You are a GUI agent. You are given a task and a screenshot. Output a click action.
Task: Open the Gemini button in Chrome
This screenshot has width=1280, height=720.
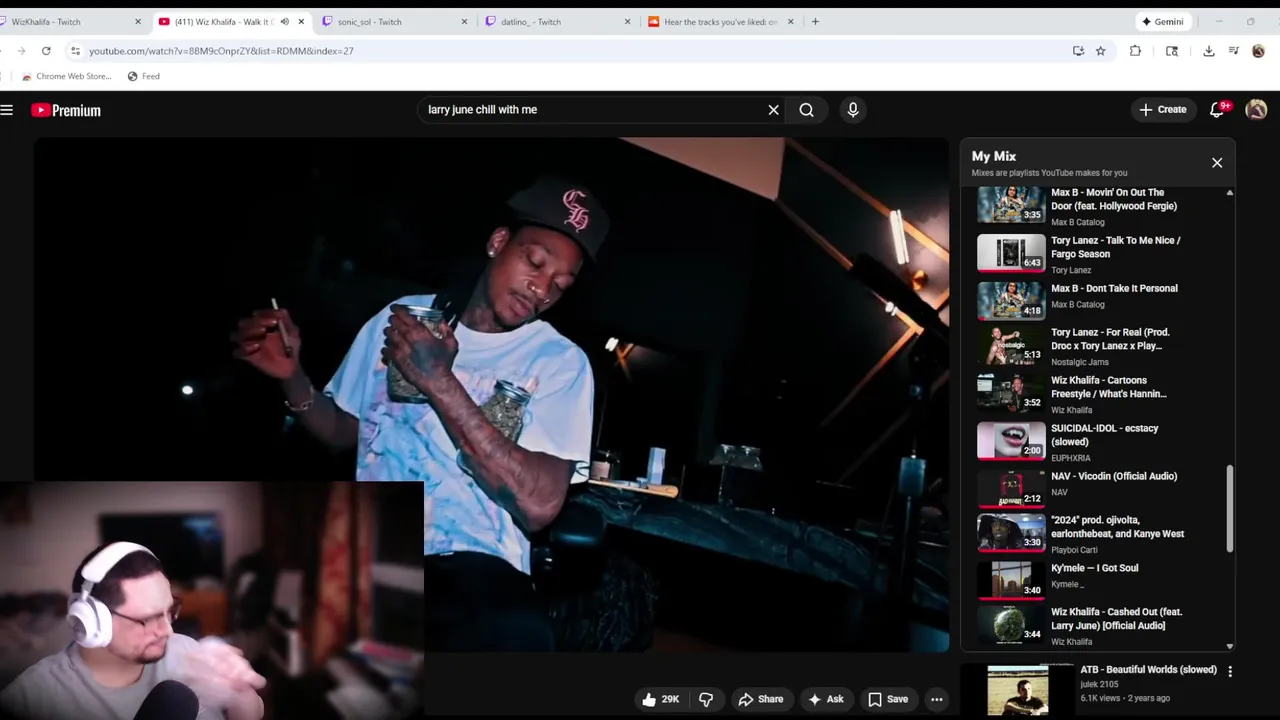(1163, 21)
